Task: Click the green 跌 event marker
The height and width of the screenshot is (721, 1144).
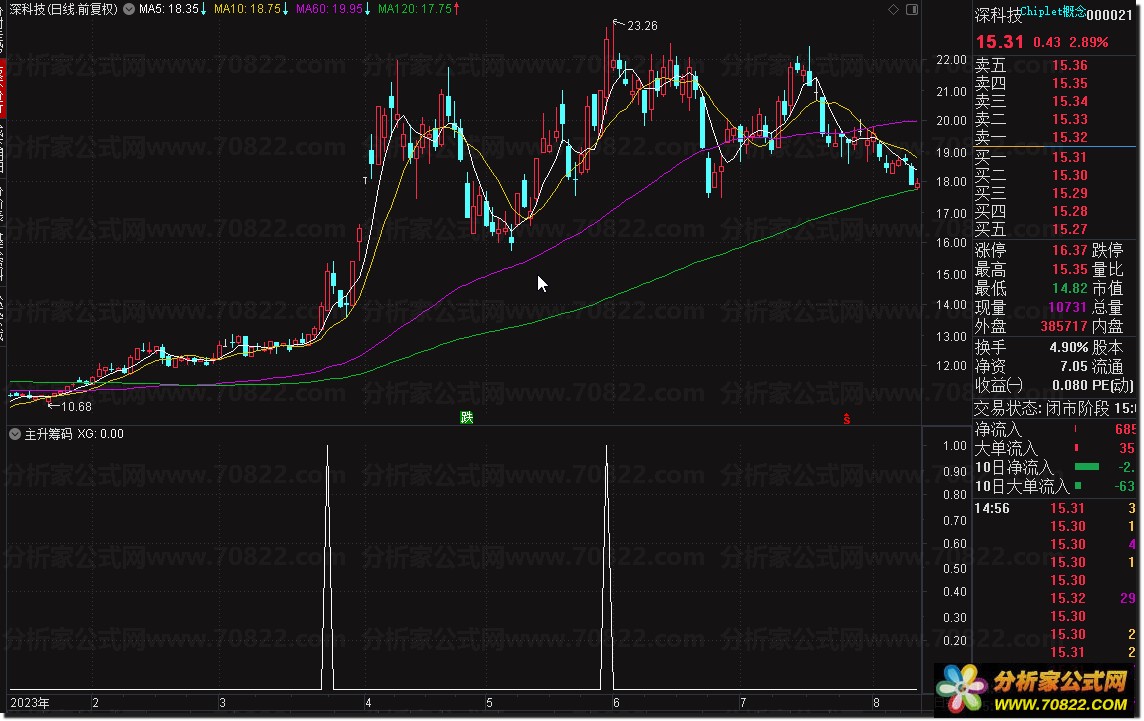Action: point(466,417)
